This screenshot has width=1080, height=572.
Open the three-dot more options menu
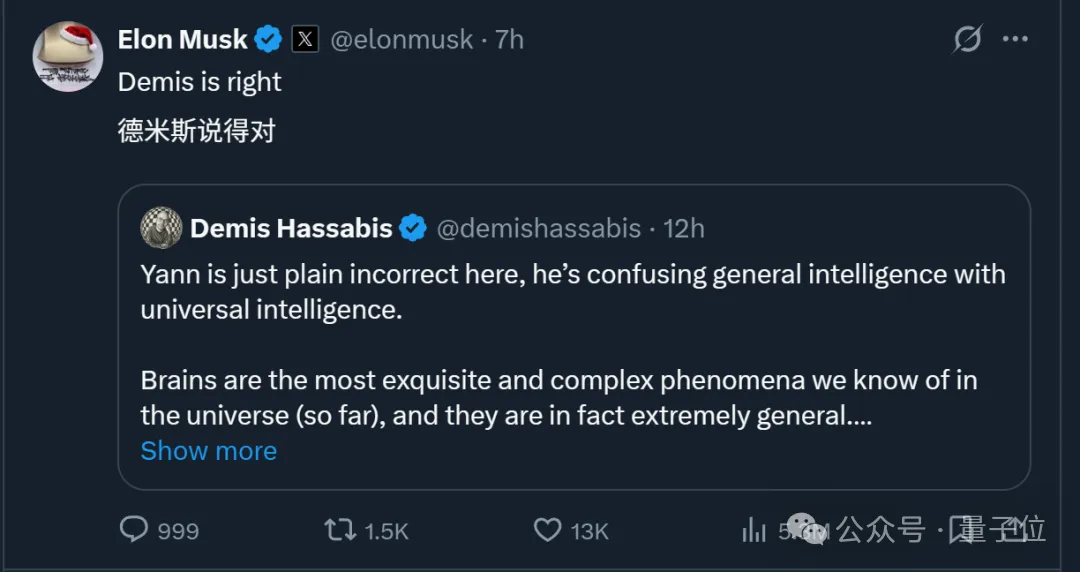1016,40
